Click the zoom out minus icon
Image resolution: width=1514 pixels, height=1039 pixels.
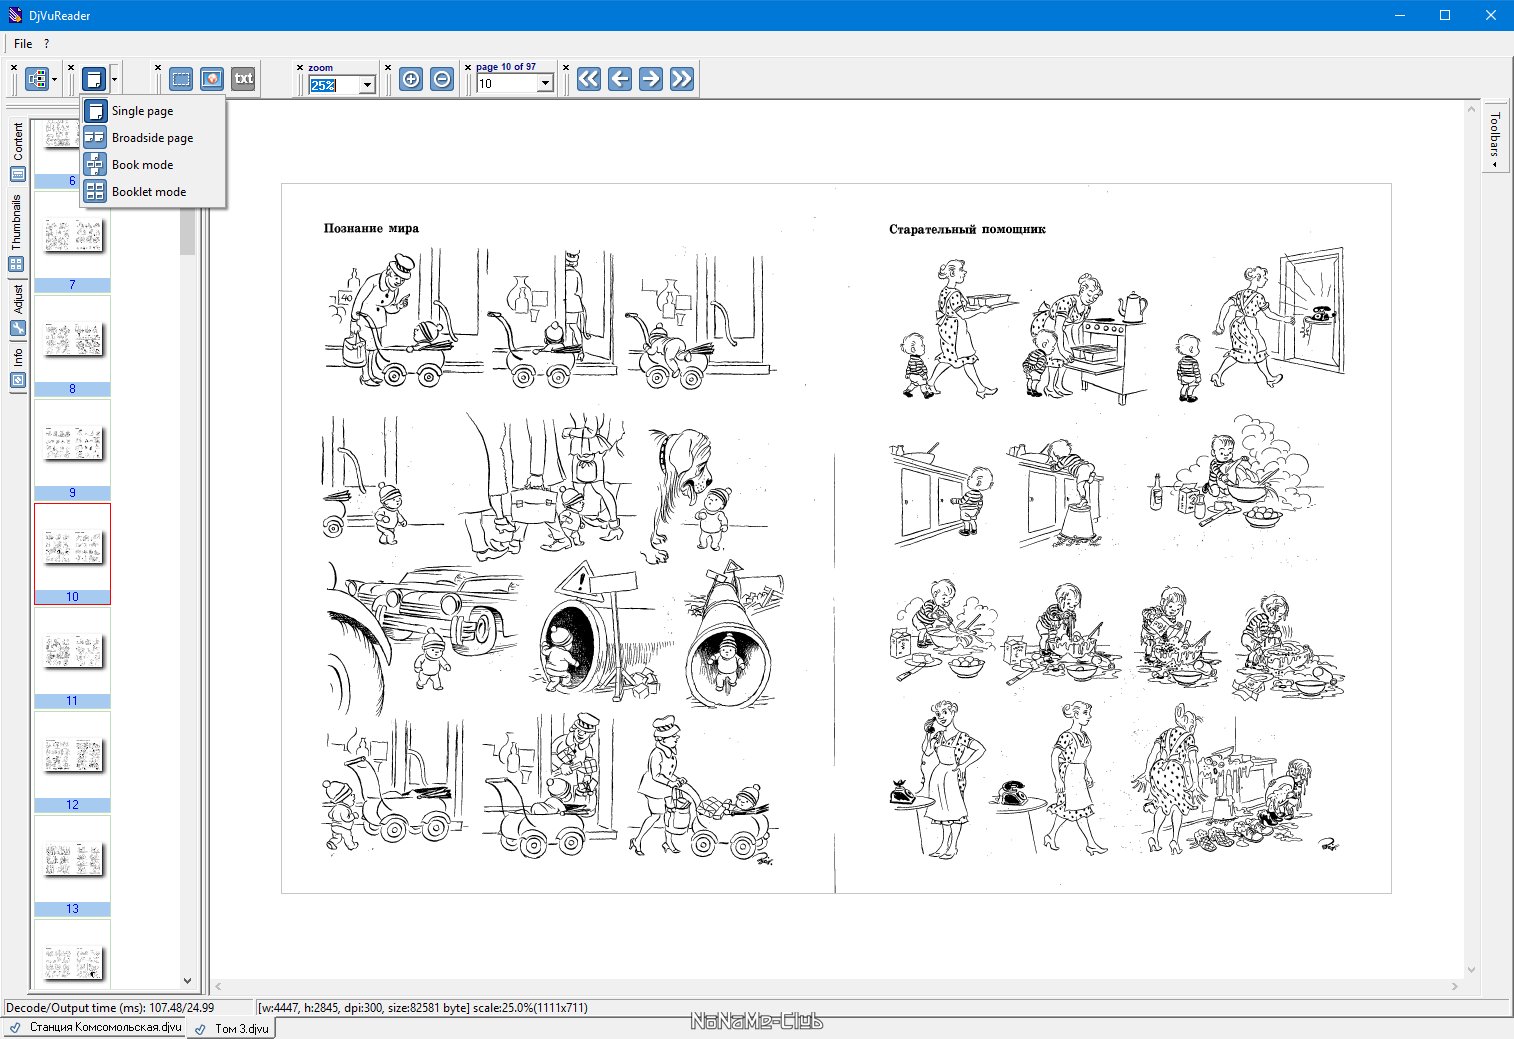pos(442,79)
